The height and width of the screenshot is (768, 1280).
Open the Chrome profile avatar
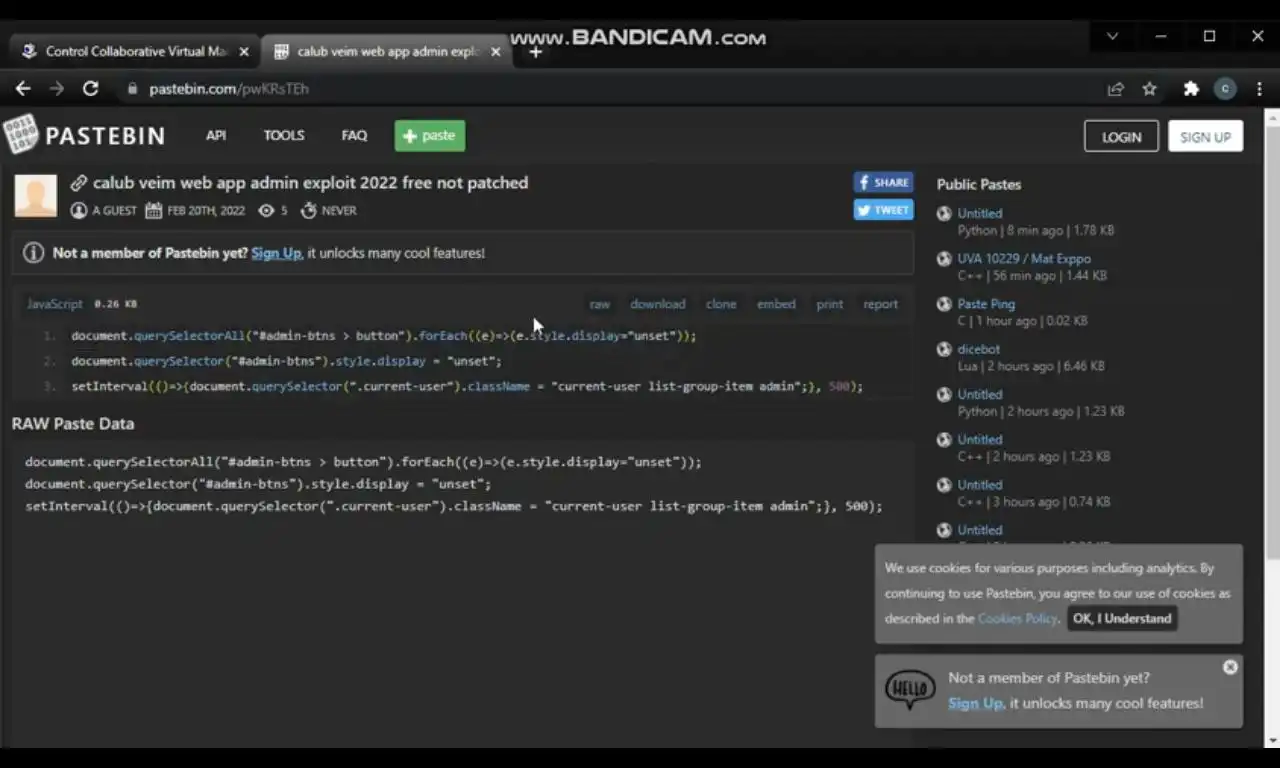tap(1225, 89)
